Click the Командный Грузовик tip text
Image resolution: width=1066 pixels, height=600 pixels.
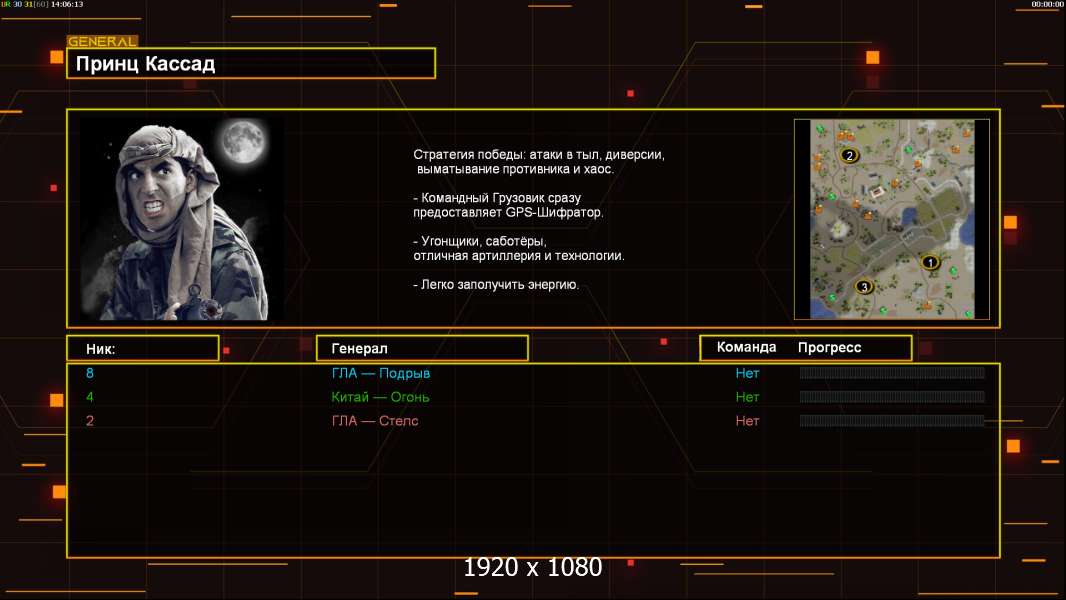(x=508, y=205)
